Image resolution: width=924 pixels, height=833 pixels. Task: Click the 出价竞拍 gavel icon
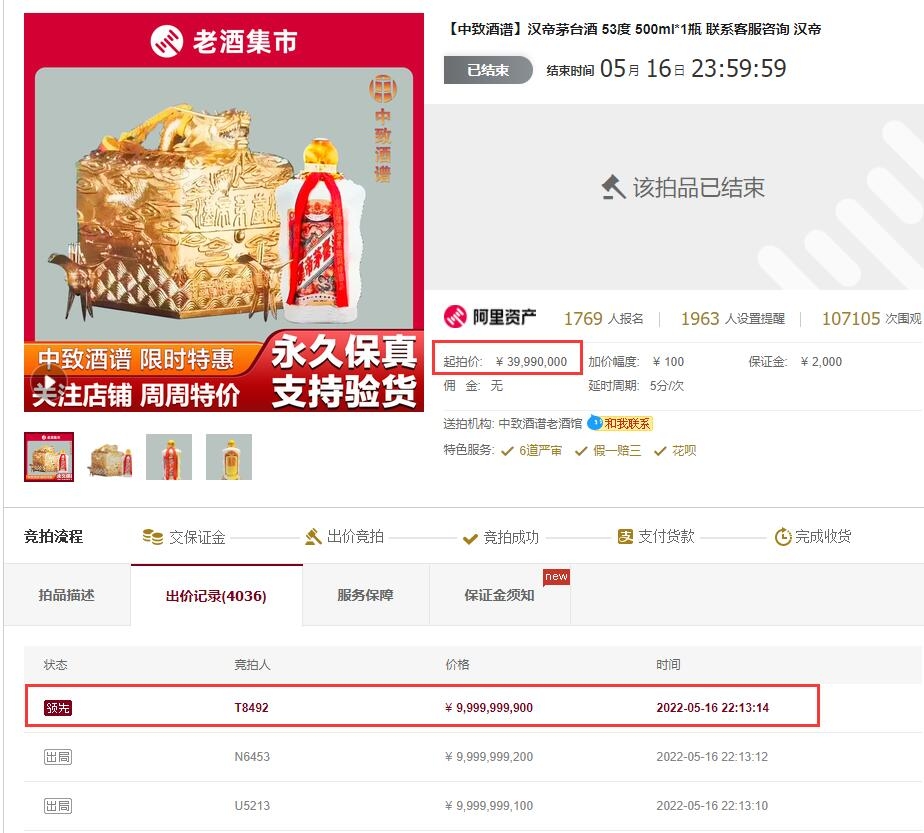(313, 537)
